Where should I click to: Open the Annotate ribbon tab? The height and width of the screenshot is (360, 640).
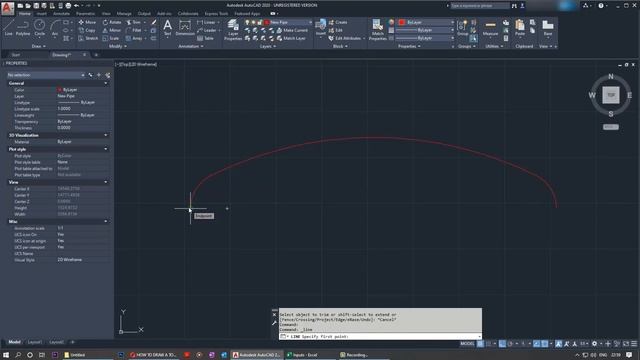click(61, 13)
